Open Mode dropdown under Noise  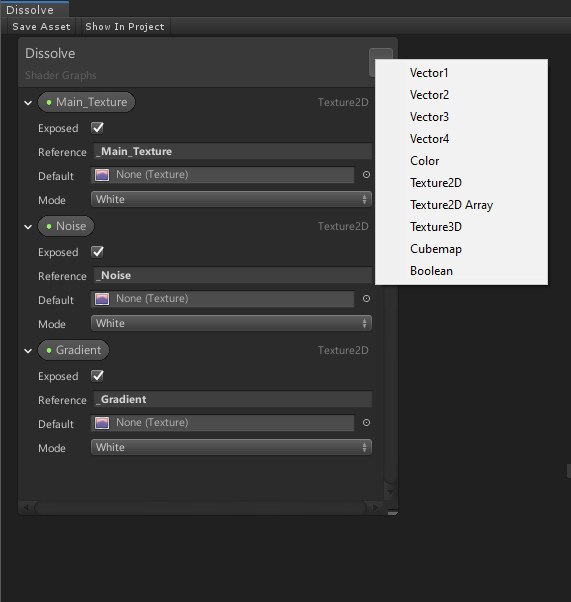(x=231, y=323)
